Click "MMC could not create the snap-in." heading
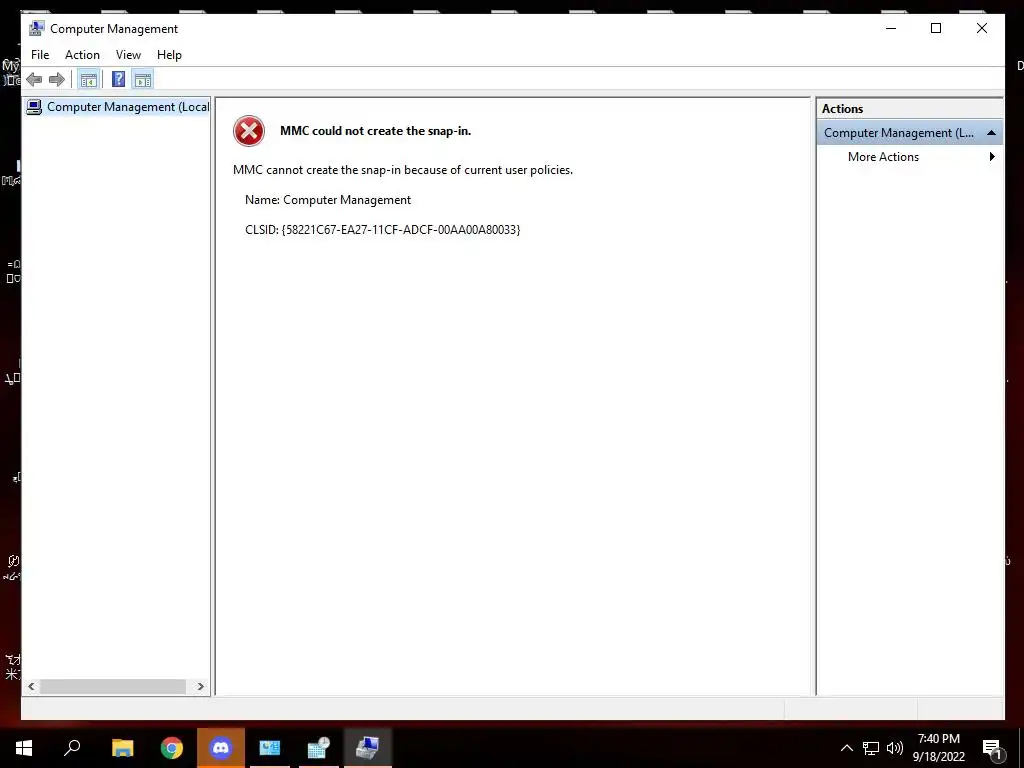The height and width of the screenshot is (768, 1024). click(x=376, y=131)
